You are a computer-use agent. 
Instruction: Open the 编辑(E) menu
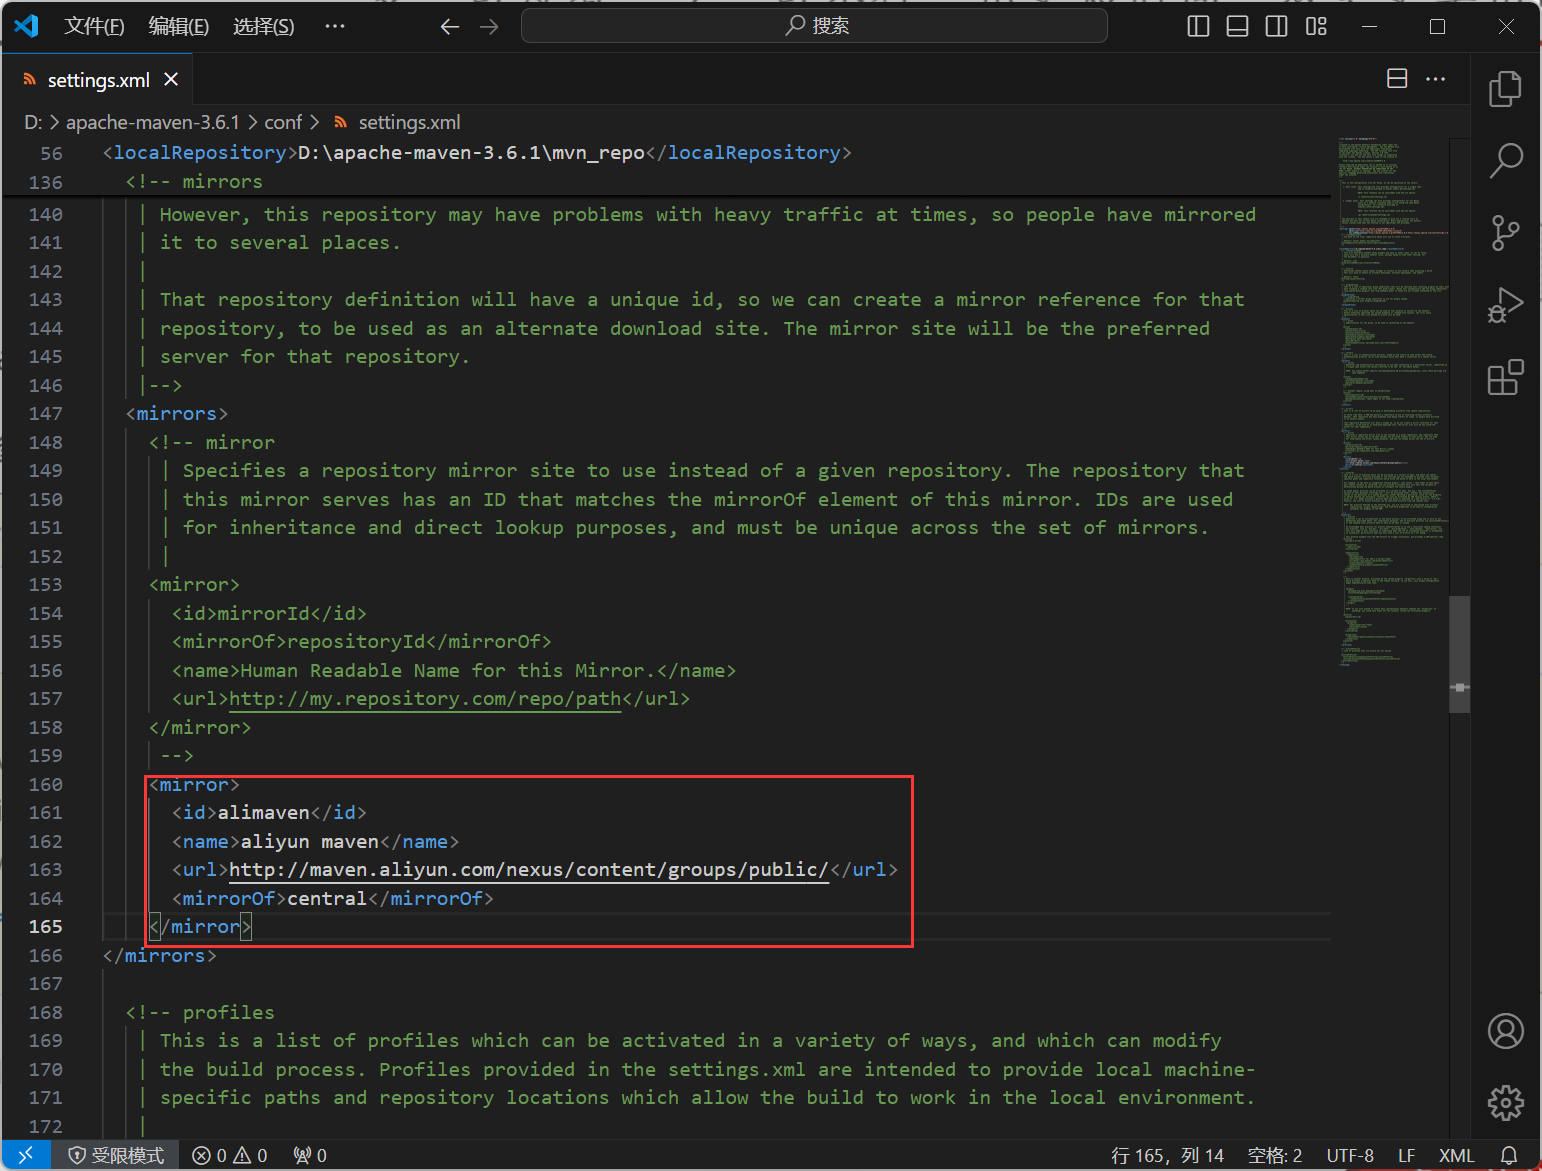pyautogui.click(x=179, y=26)
